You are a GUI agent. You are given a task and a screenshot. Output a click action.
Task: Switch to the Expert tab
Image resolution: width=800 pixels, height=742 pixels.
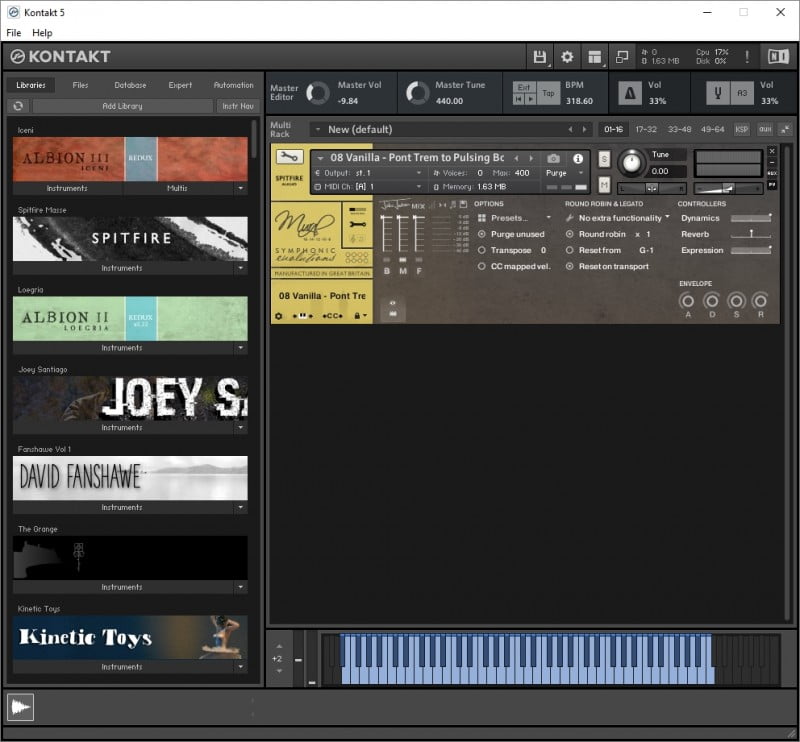pos(180,85)
